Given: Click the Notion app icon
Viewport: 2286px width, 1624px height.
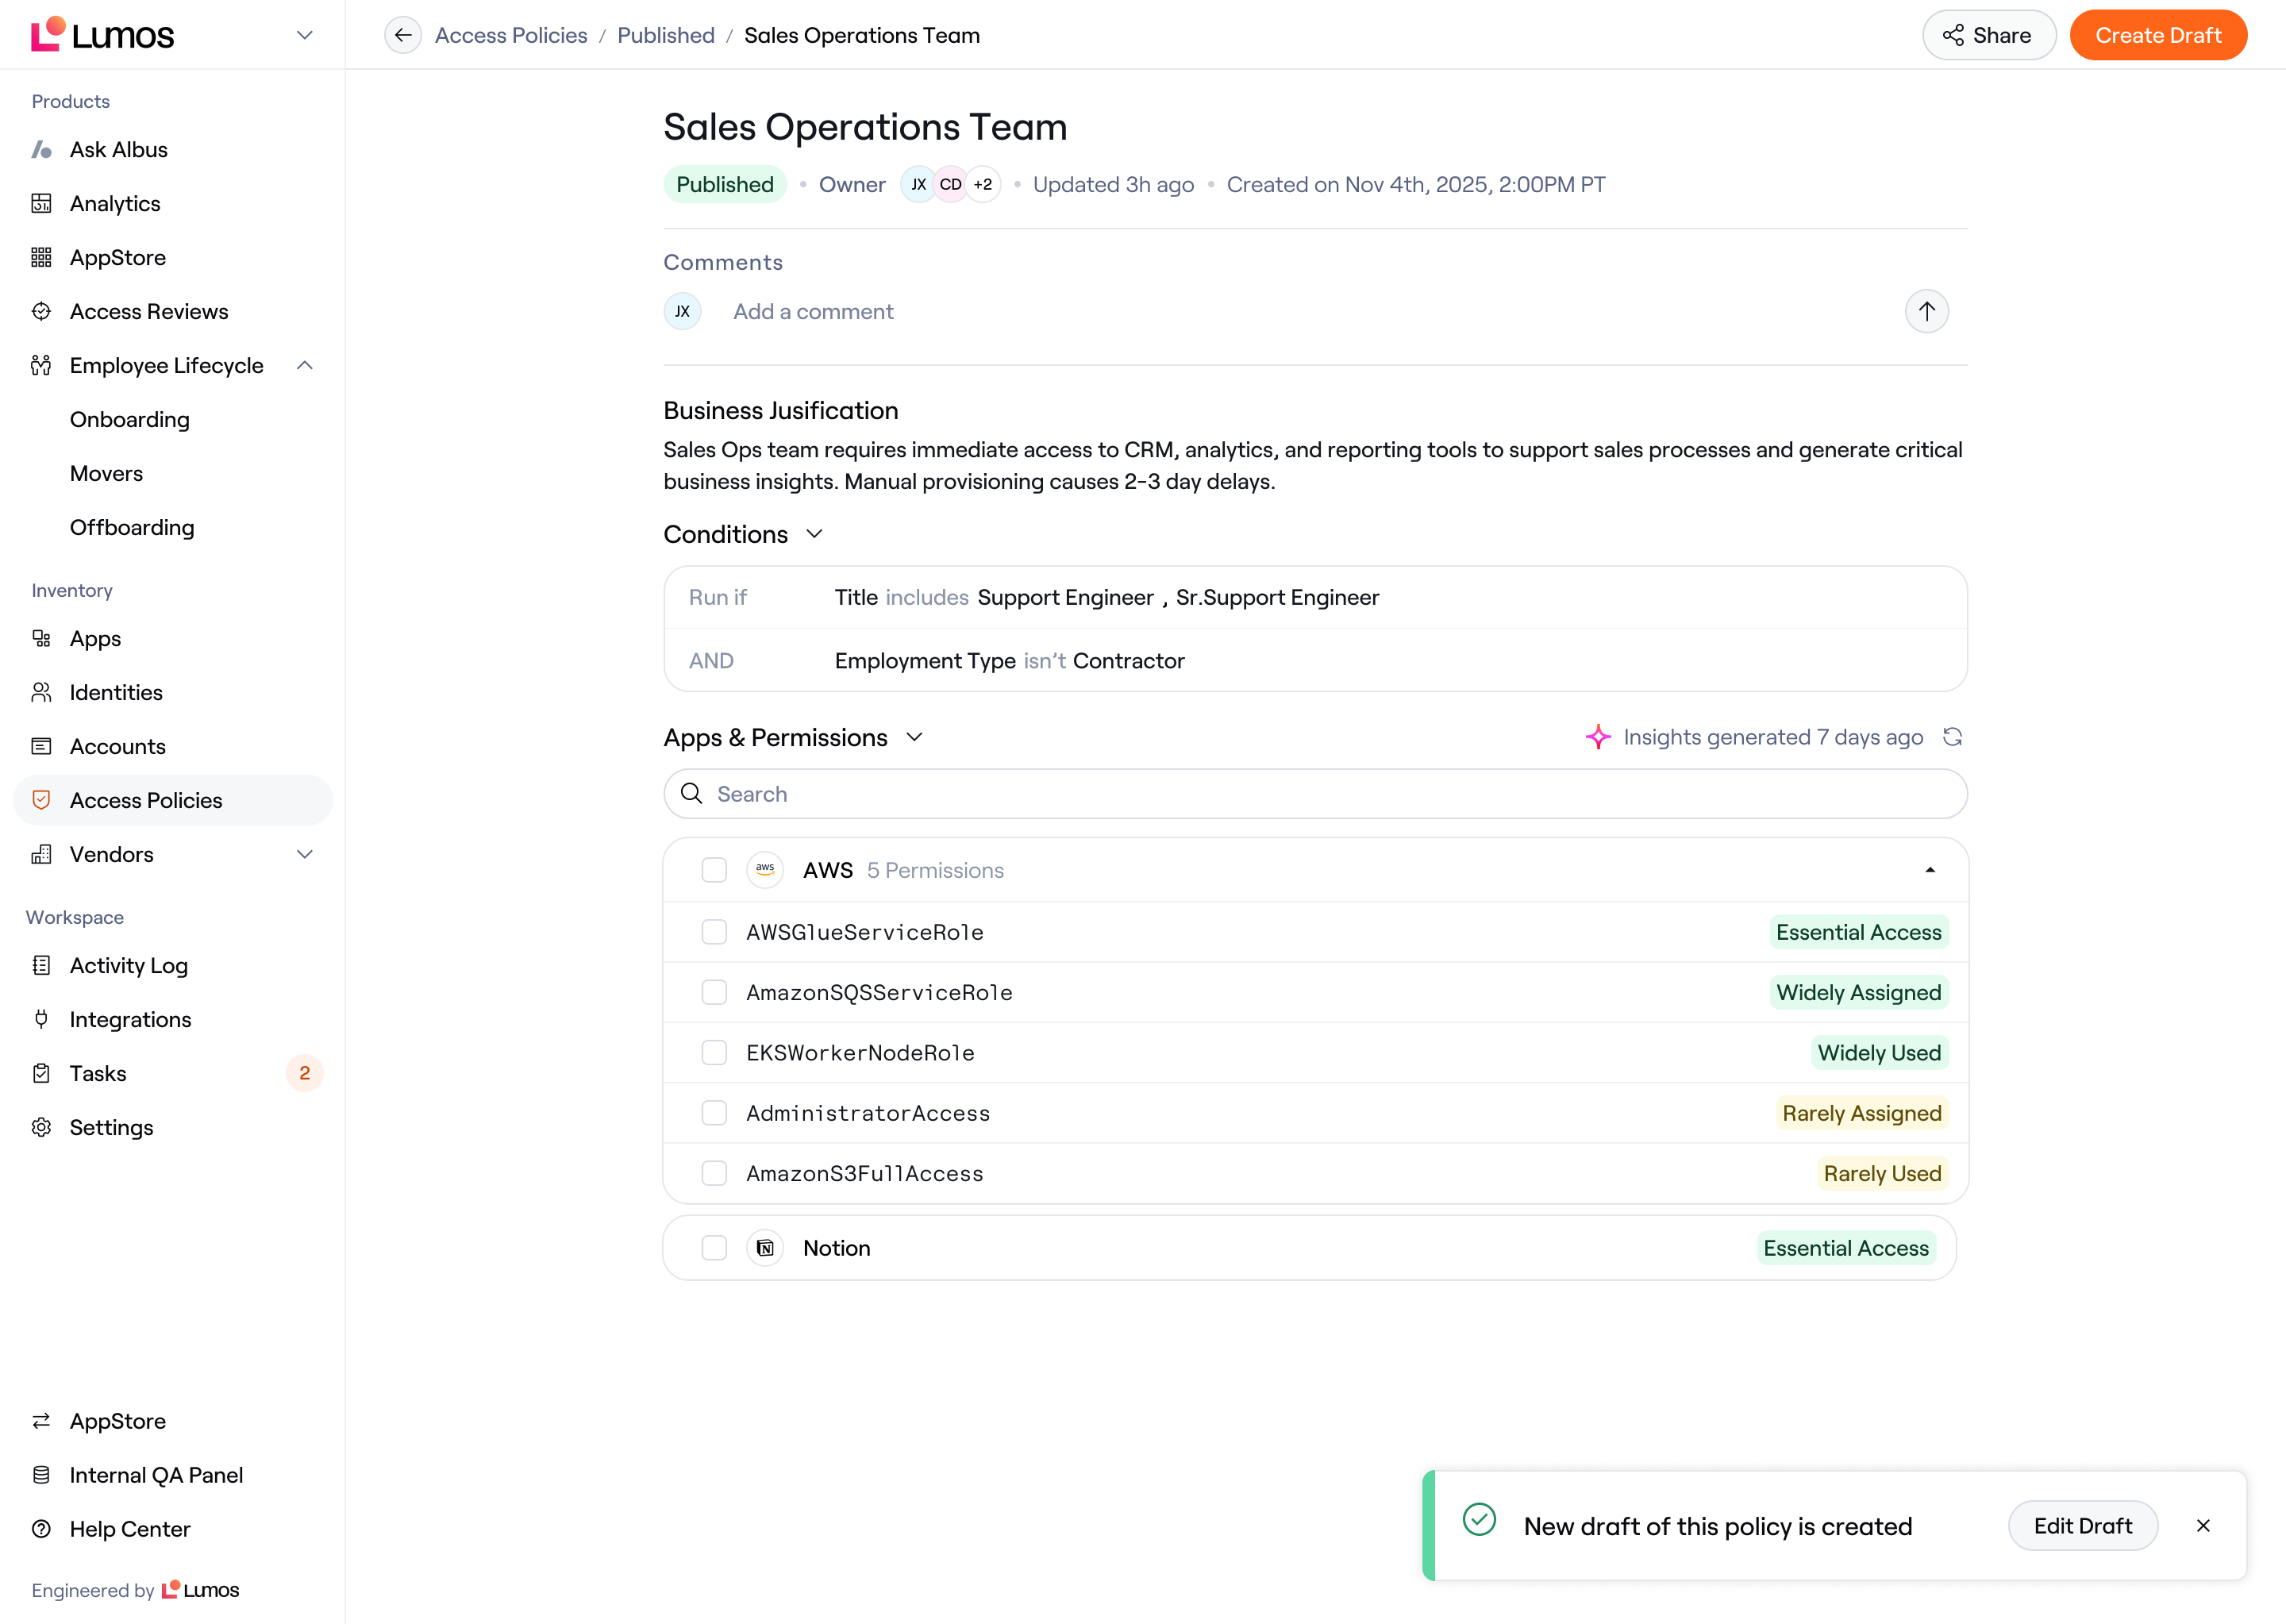Looking at the screenshot, I should pyautogui.click(x=765, y=1248).
